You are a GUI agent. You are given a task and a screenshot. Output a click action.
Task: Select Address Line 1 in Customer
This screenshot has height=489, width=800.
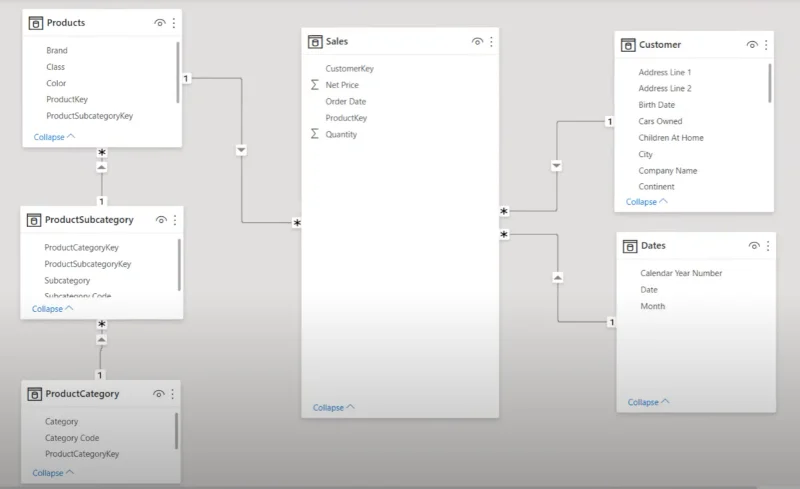point(665,72)
